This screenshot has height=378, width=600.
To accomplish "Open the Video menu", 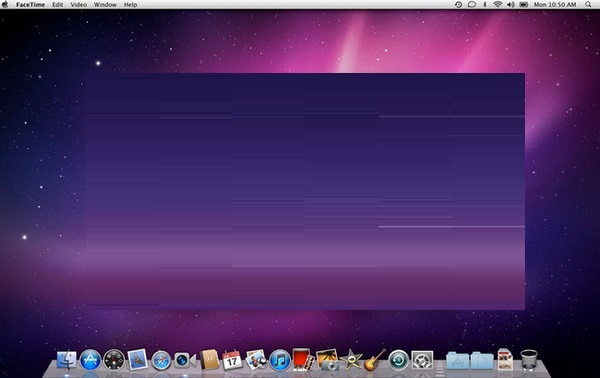I will (78, 5).
